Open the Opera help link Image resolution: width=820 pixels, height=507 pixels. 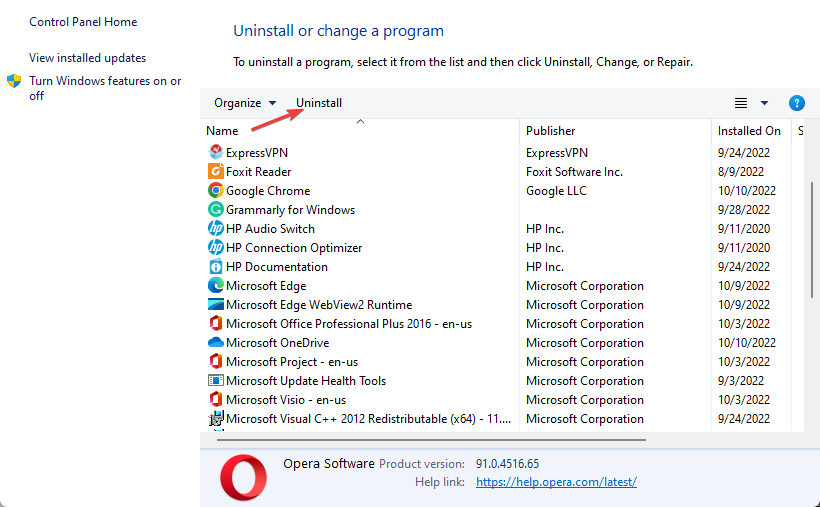tap(556, 482)
